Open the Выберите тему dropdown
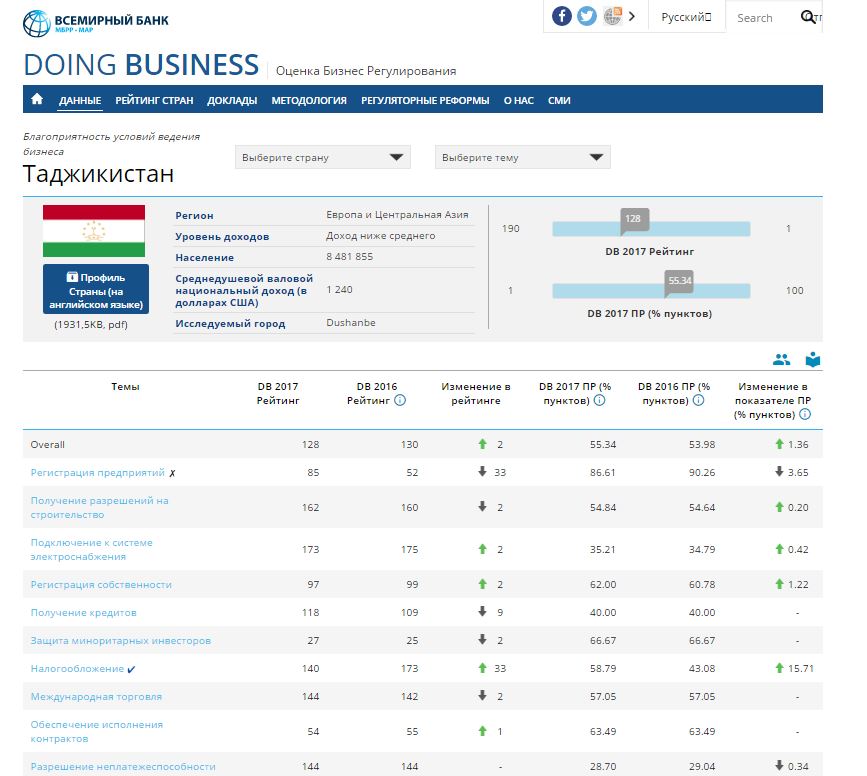 522,157
